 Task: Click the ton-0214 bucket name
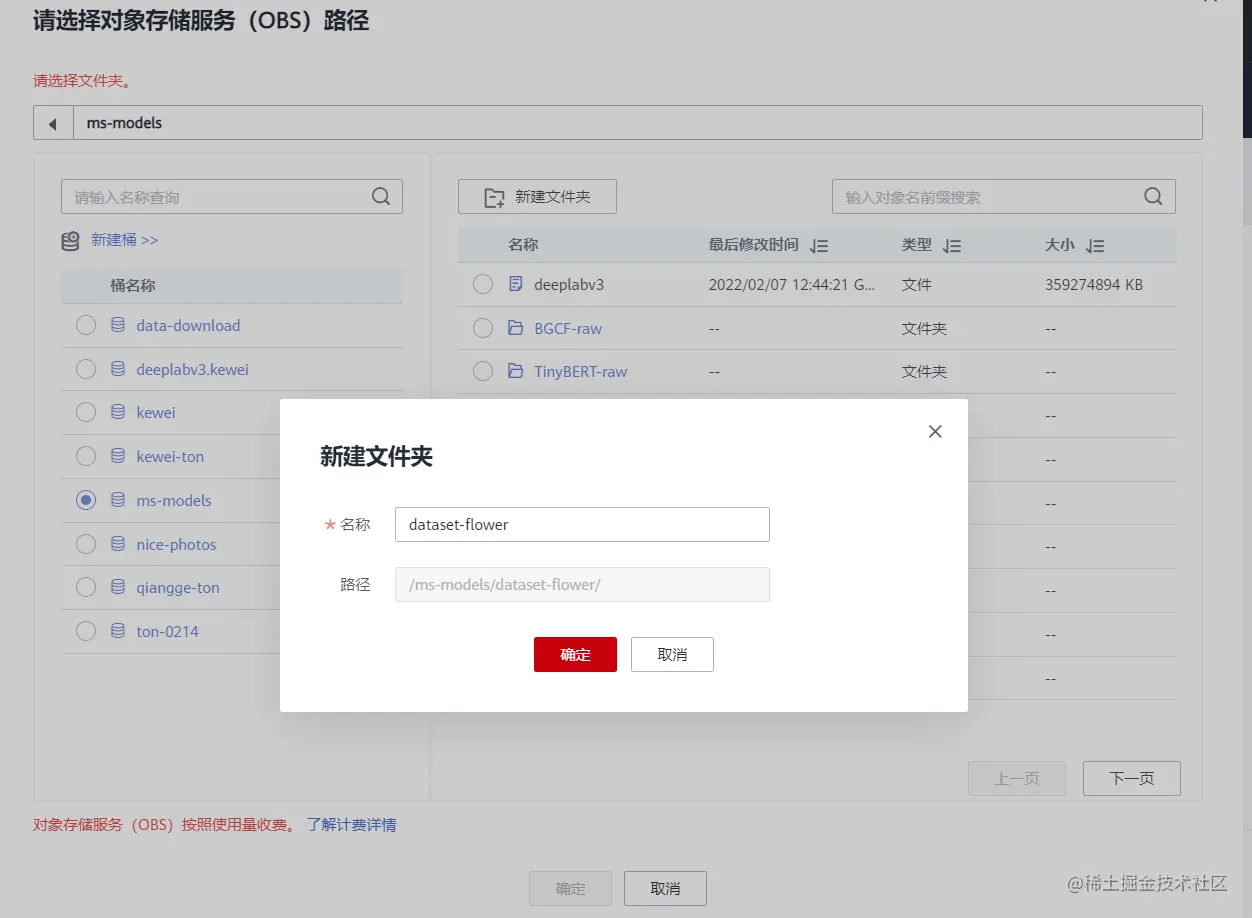coord(167,631)
